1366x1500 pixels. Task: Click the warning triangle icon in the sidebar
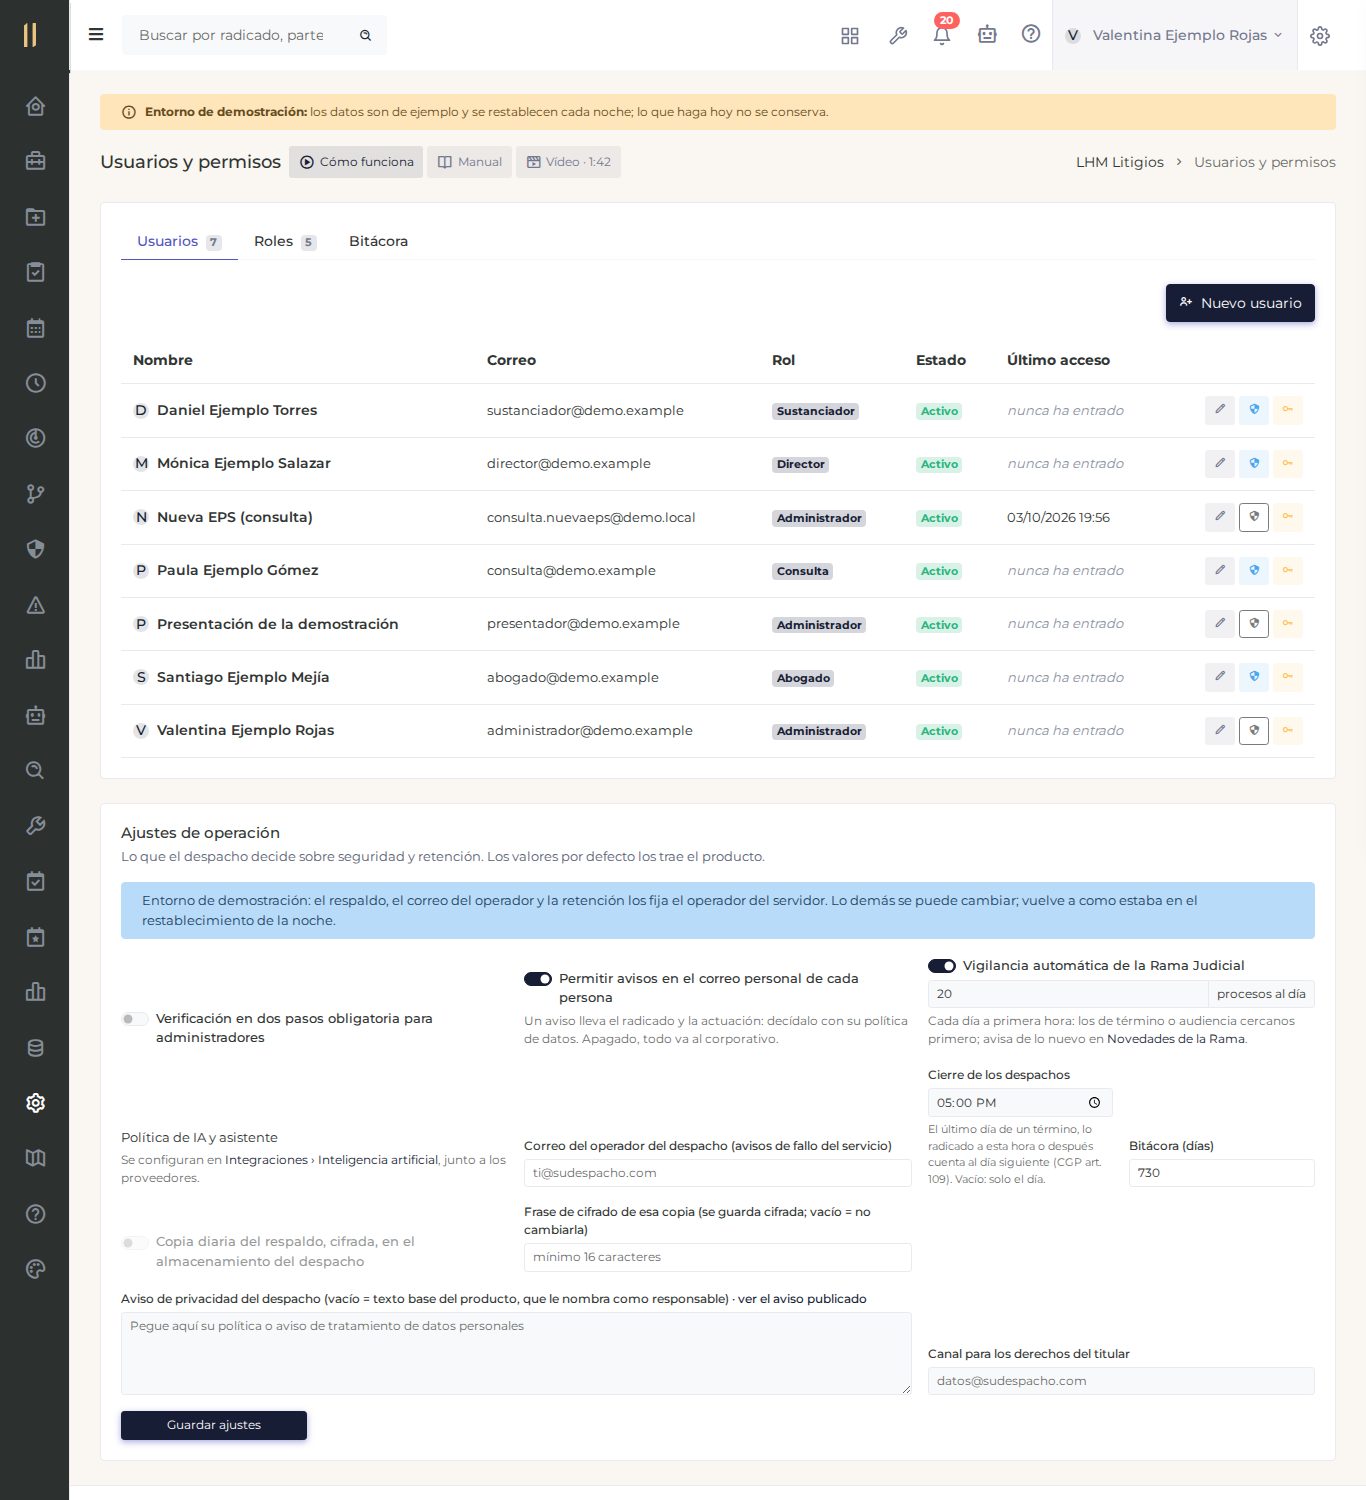[x=35, y=605]
